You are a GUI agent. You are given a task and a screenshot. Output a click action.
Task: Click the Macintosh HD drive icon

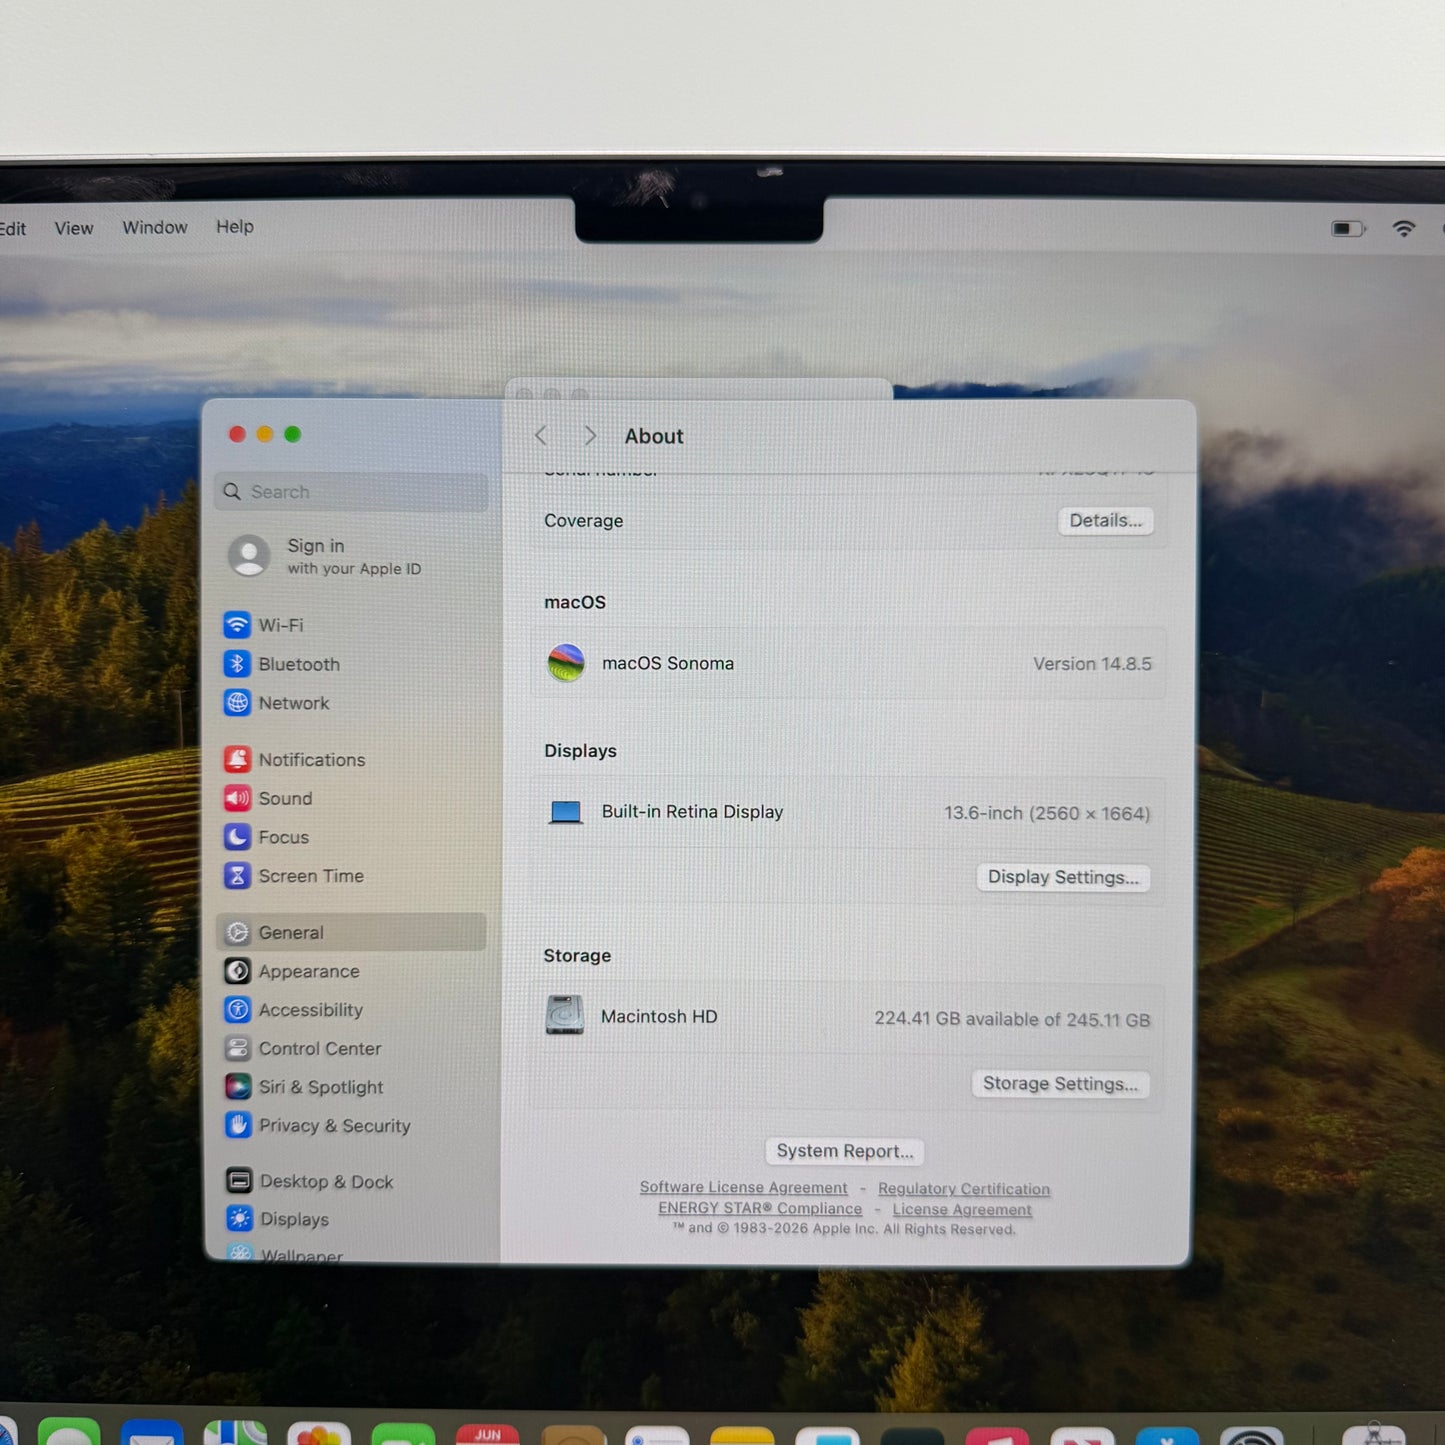[565, 1015]
